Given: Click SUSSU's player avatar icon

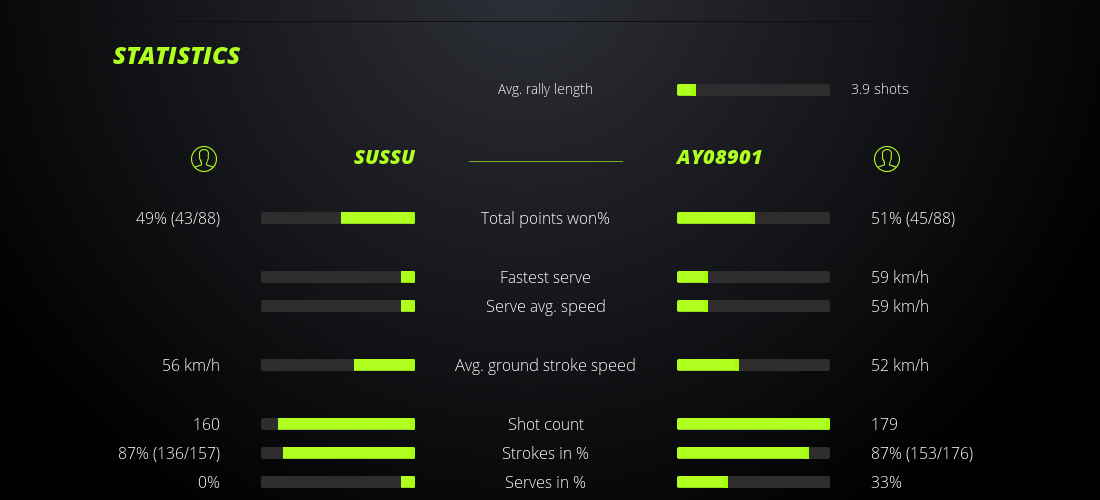Looking at the screenshot, I should [204, 158].
